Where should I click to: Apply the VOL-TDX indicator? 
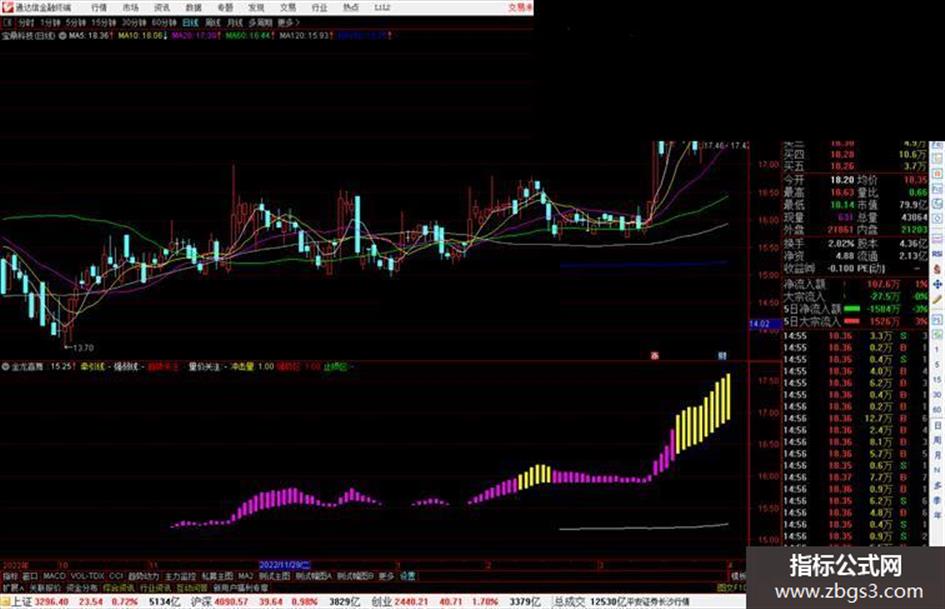click(x=87, y=576)
